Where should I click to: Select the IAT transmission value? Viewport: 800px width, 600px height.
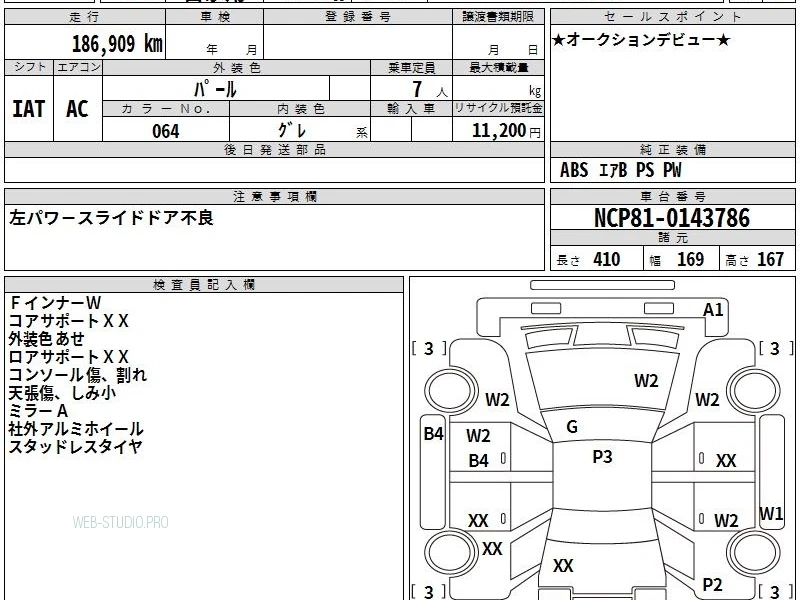tap(29, 109)
